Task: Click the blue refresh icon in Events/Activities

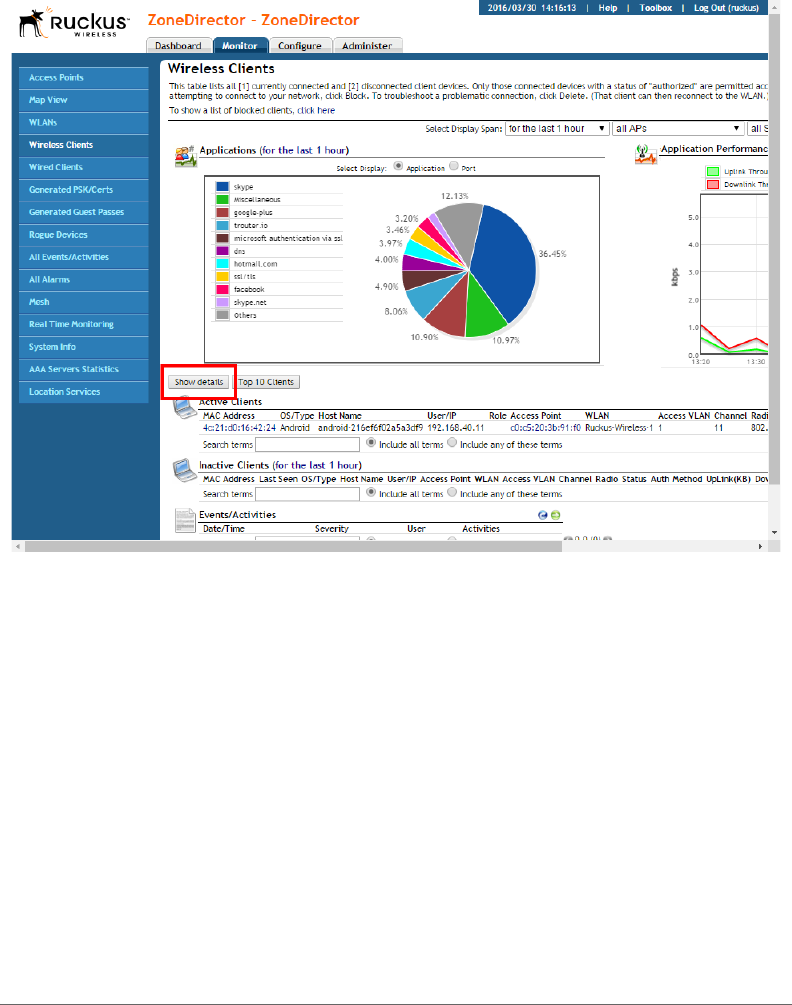Action: coord(543,515)
